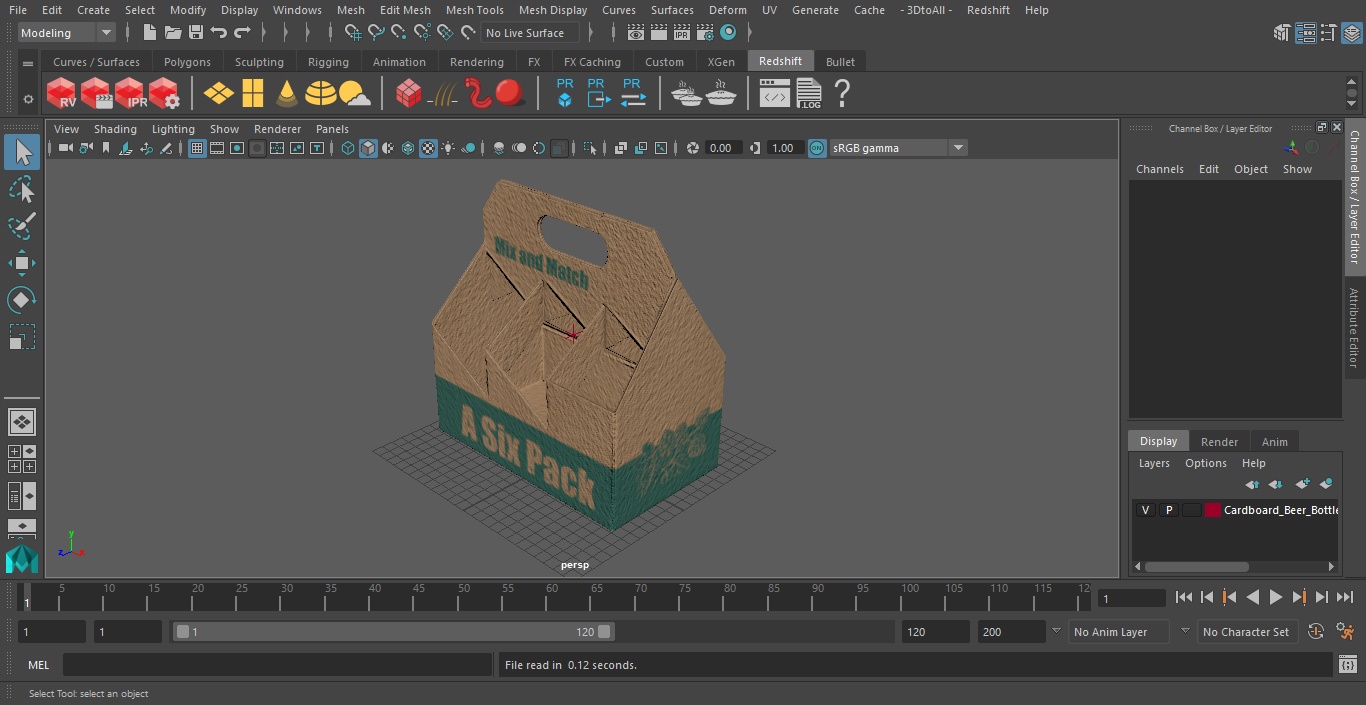Create Redshift sun and sky icon
This screenshot has height=705, width=1366.
click(355, 94)
